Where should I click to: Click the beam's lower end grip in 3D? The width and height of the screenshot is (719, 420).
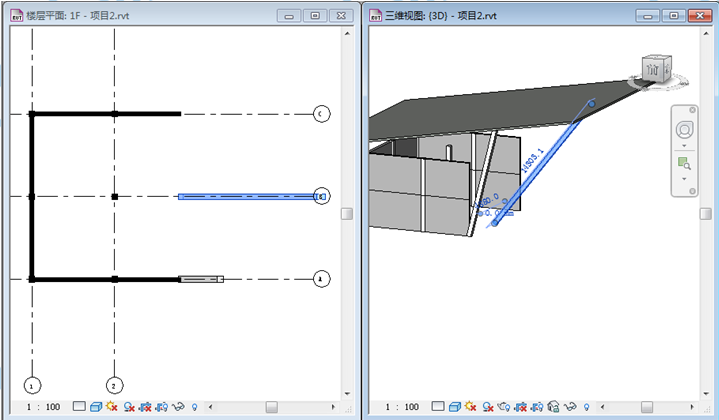(495, 223)
